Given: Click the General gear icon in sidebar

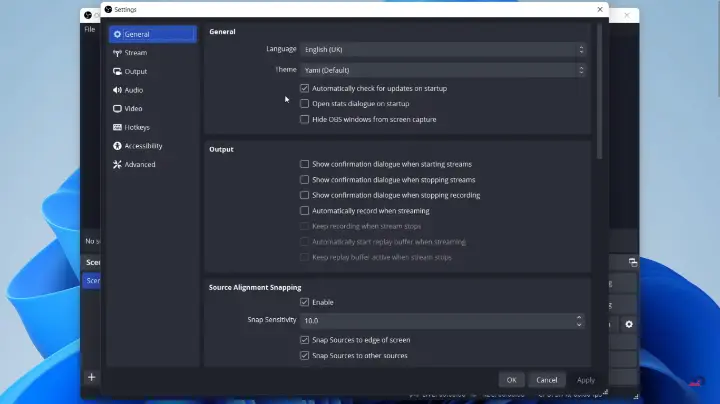Looking at the screenshot, I should pyautogui.click(x=118, y=34).
